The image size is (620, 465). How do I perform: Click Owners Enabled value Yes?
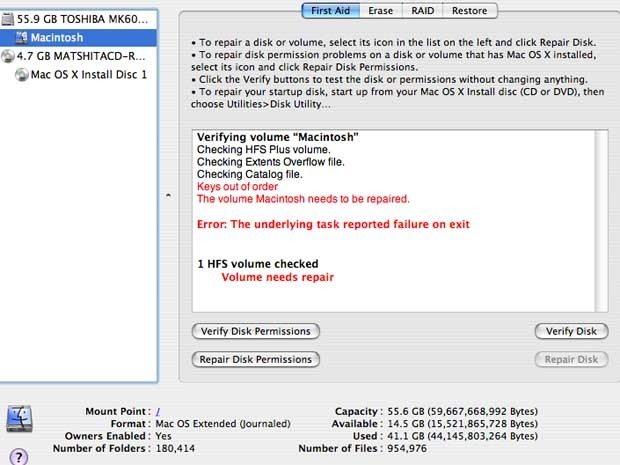(x=163, y=436)
